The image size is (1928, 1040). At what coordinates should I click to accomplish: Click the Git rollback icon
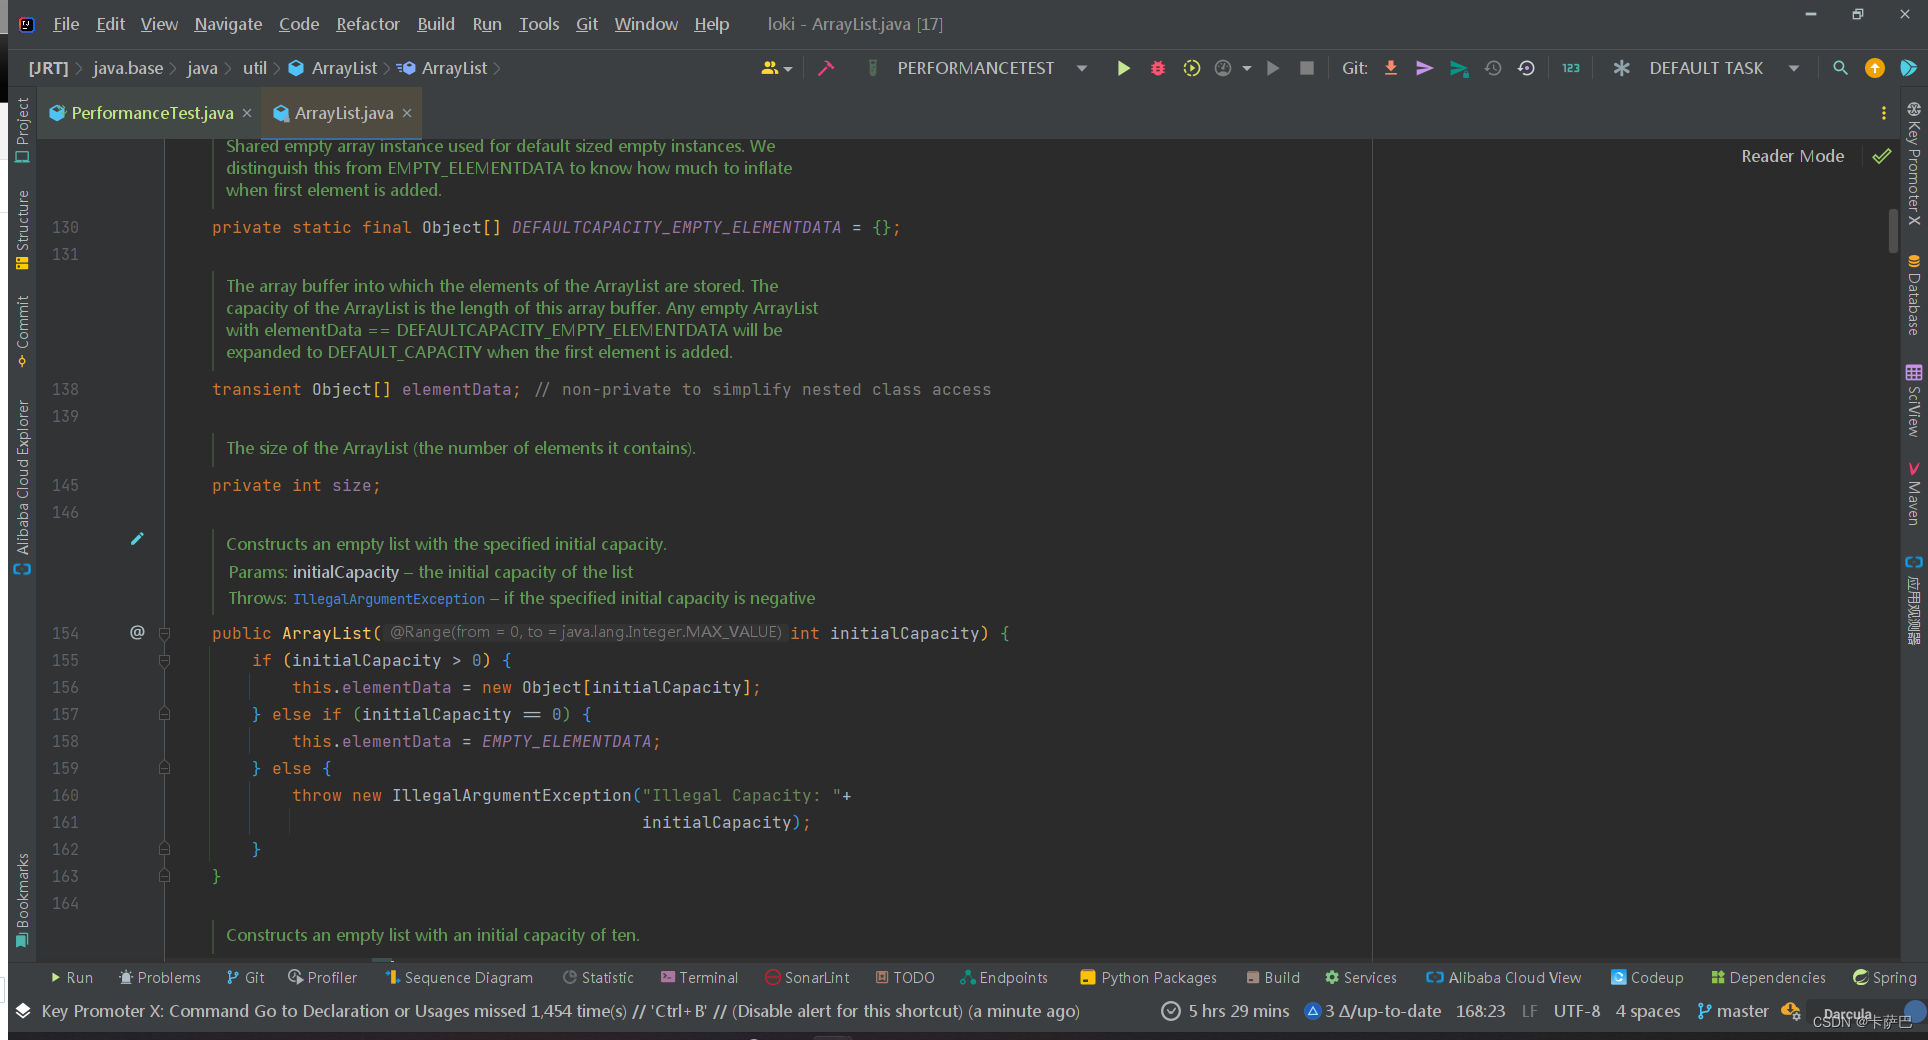tap(1526, 68)
